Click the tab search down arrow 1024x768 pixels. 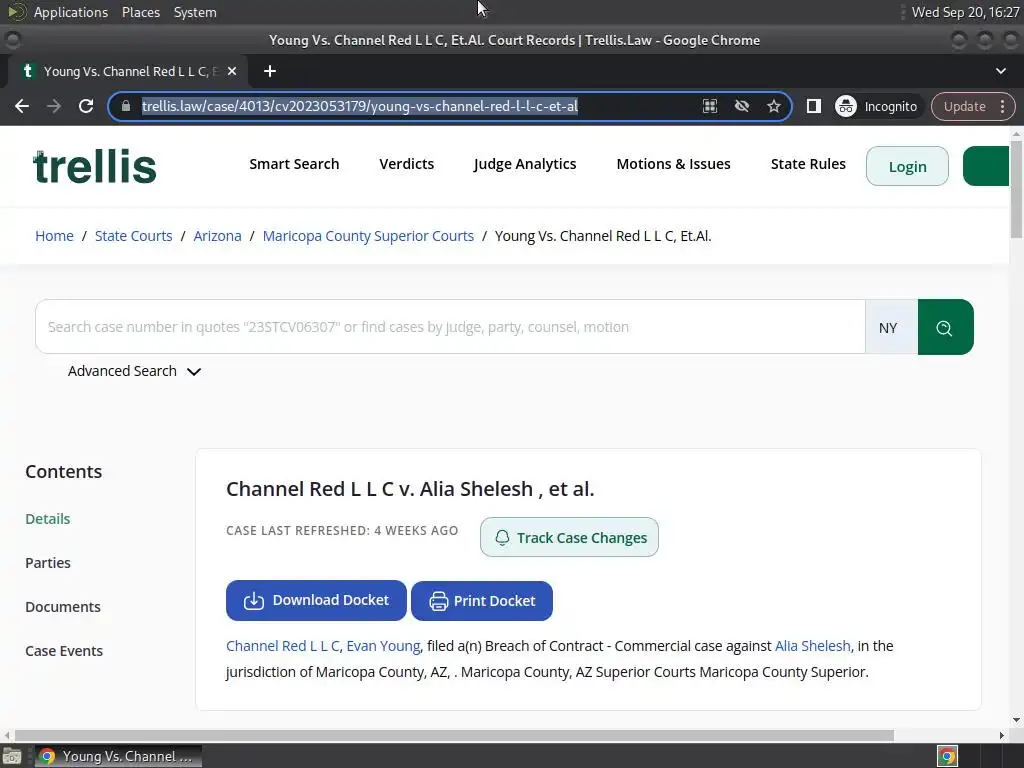click(1000, 71)
